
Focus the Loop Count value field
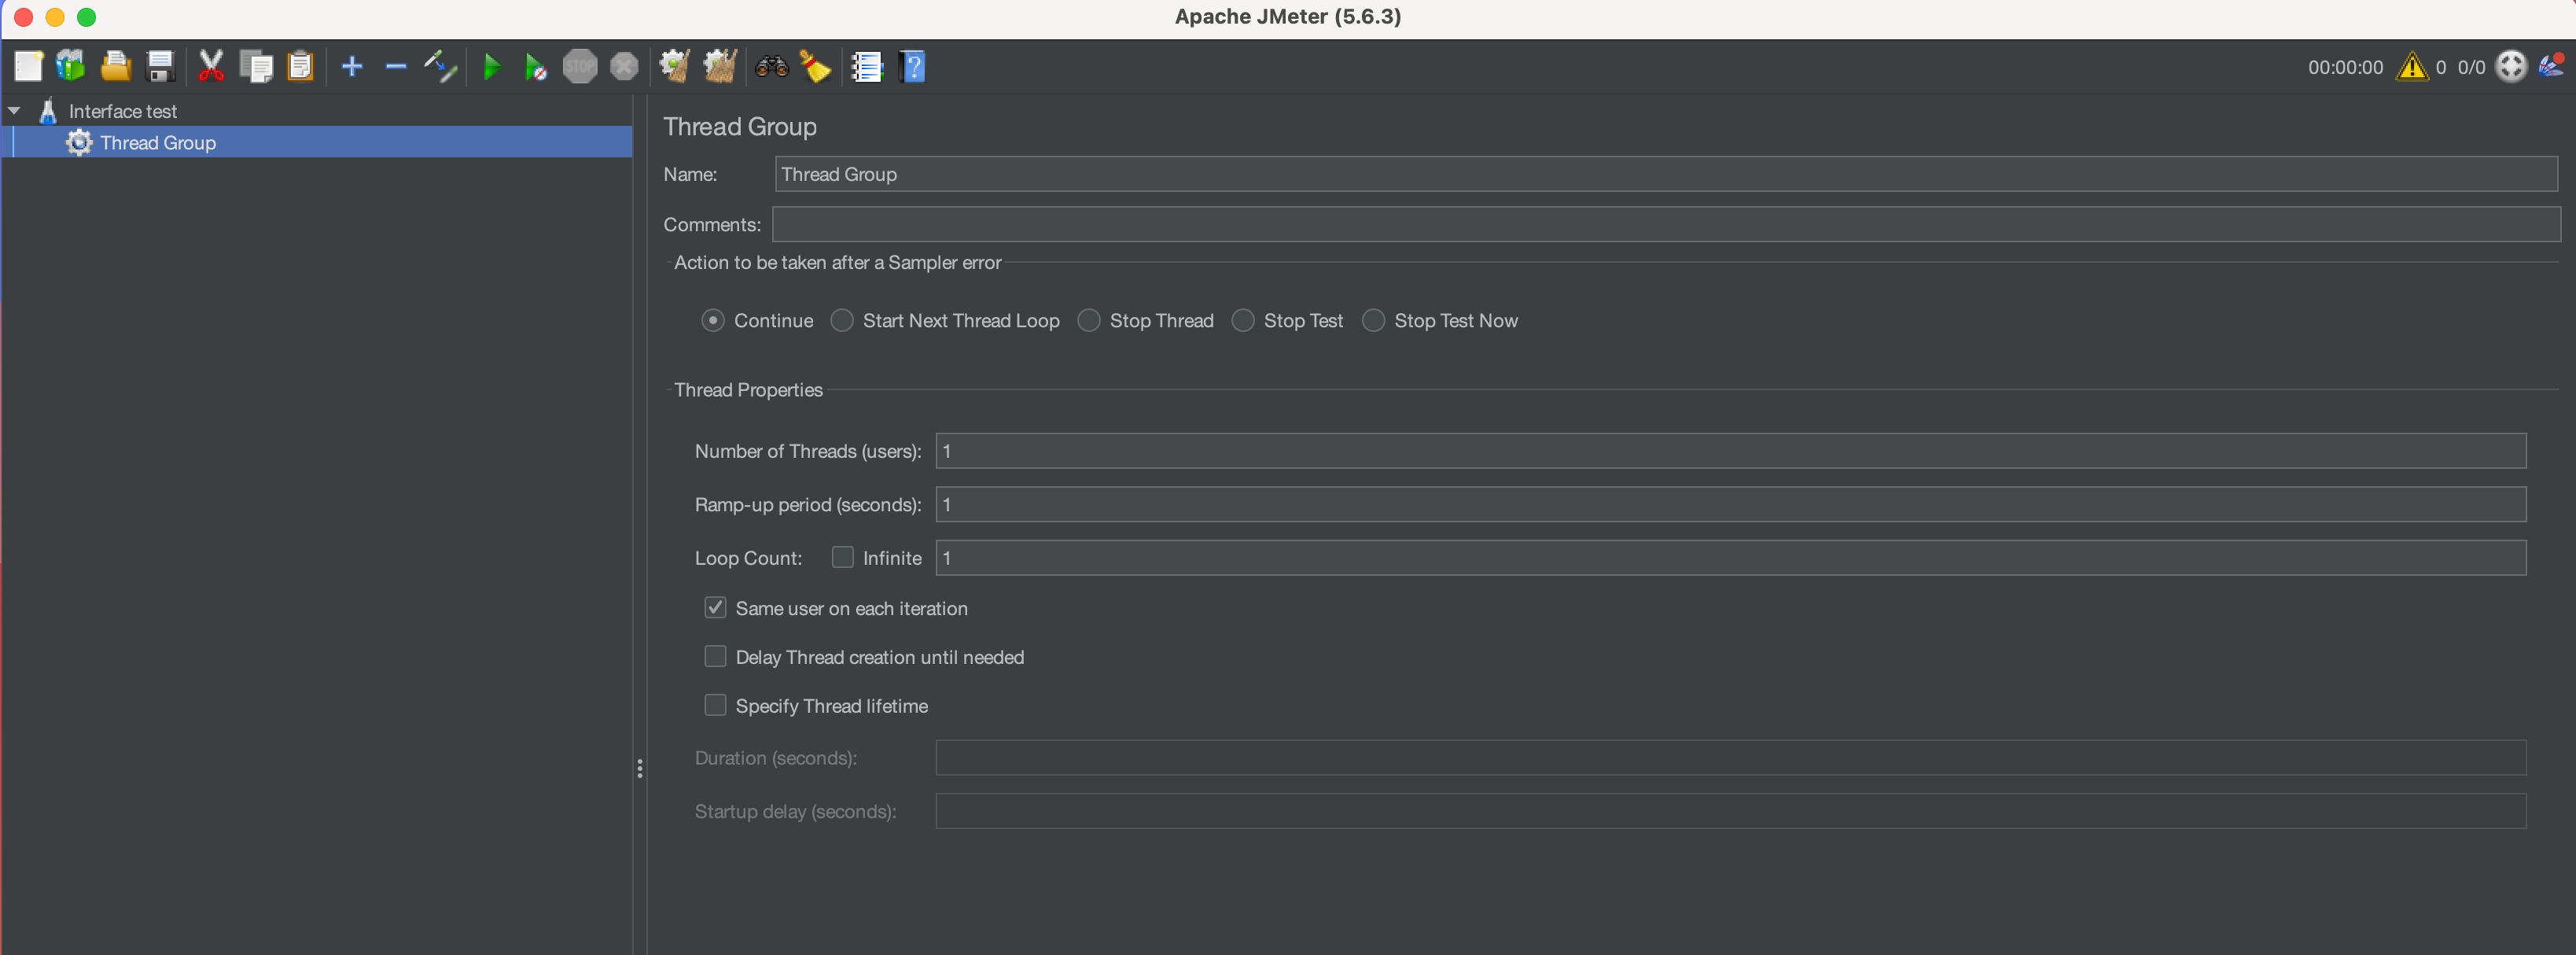tap(1731, 558)
